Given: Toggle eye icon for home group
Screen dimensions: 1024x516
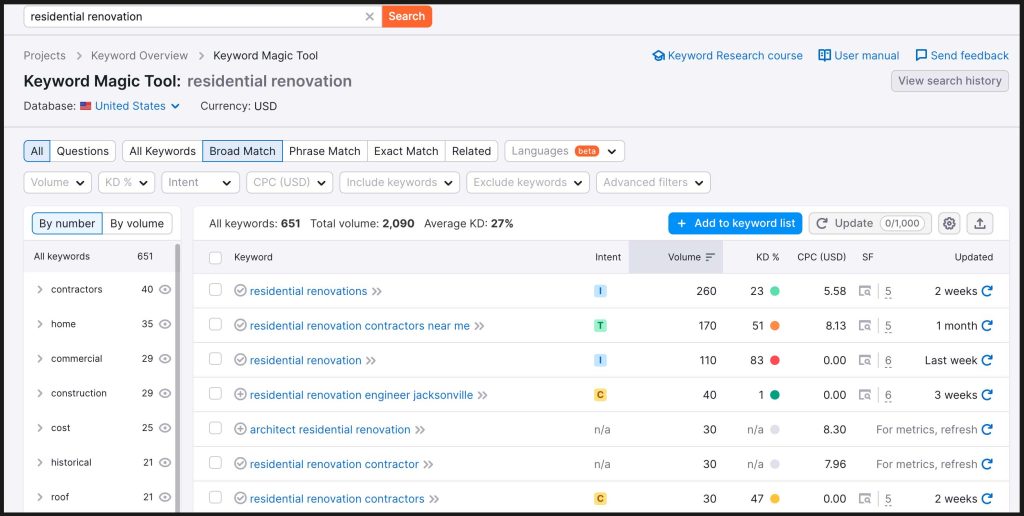Looking at the screenshot, I should (x=165, y=324).
